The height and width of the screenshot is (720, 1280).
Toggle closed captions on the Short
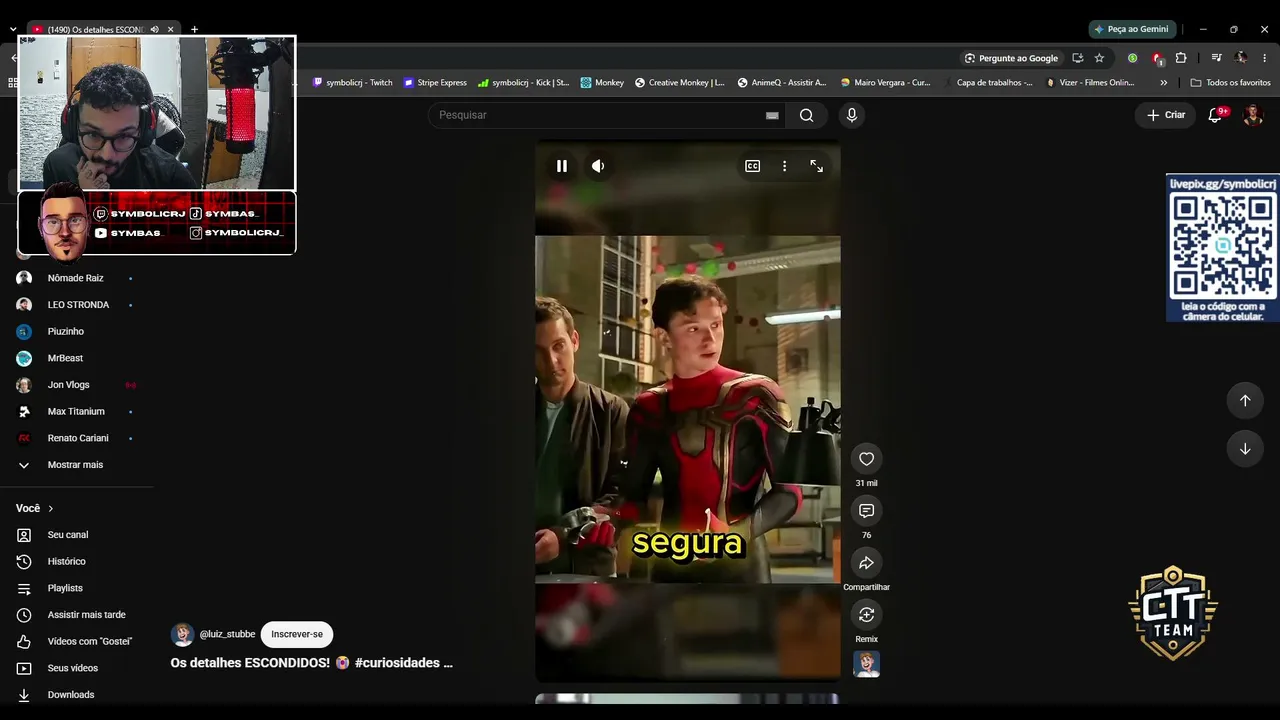point(753,166)
